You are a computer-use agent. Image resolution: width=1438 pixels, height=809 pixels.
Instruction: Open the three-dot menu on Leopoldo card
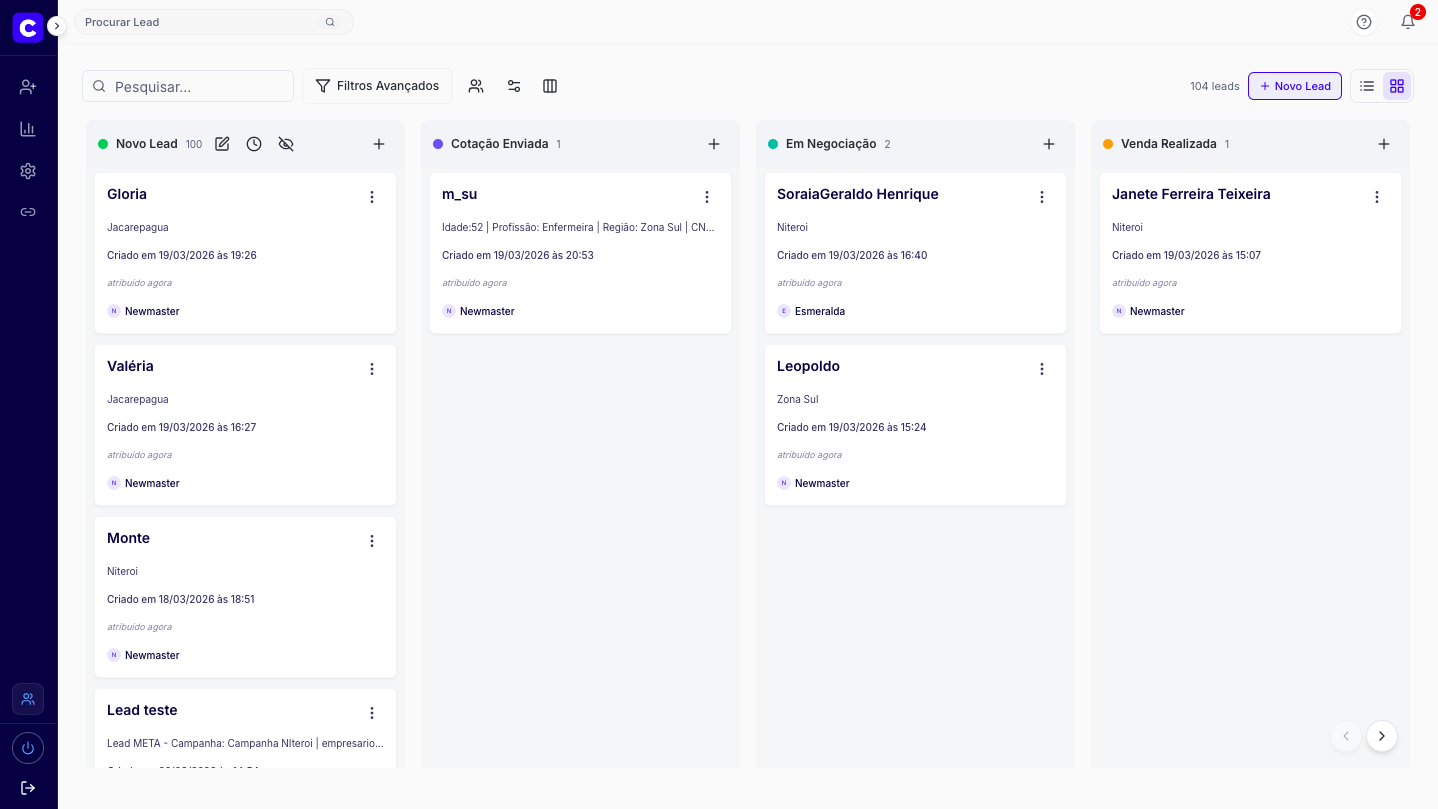(x=1042, y=369)
